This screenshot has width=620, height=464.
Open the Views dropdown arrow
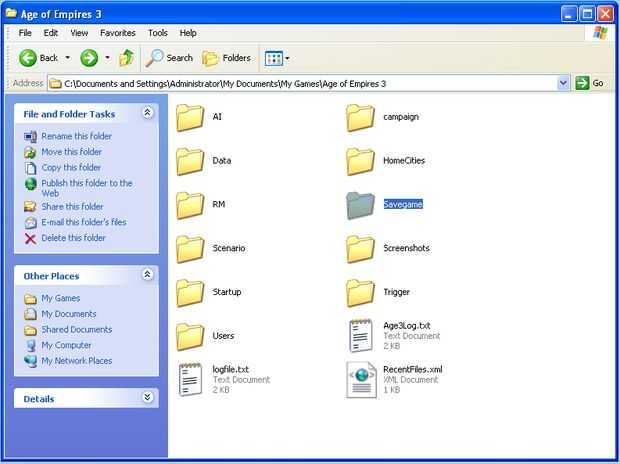(x=287, y=59)
